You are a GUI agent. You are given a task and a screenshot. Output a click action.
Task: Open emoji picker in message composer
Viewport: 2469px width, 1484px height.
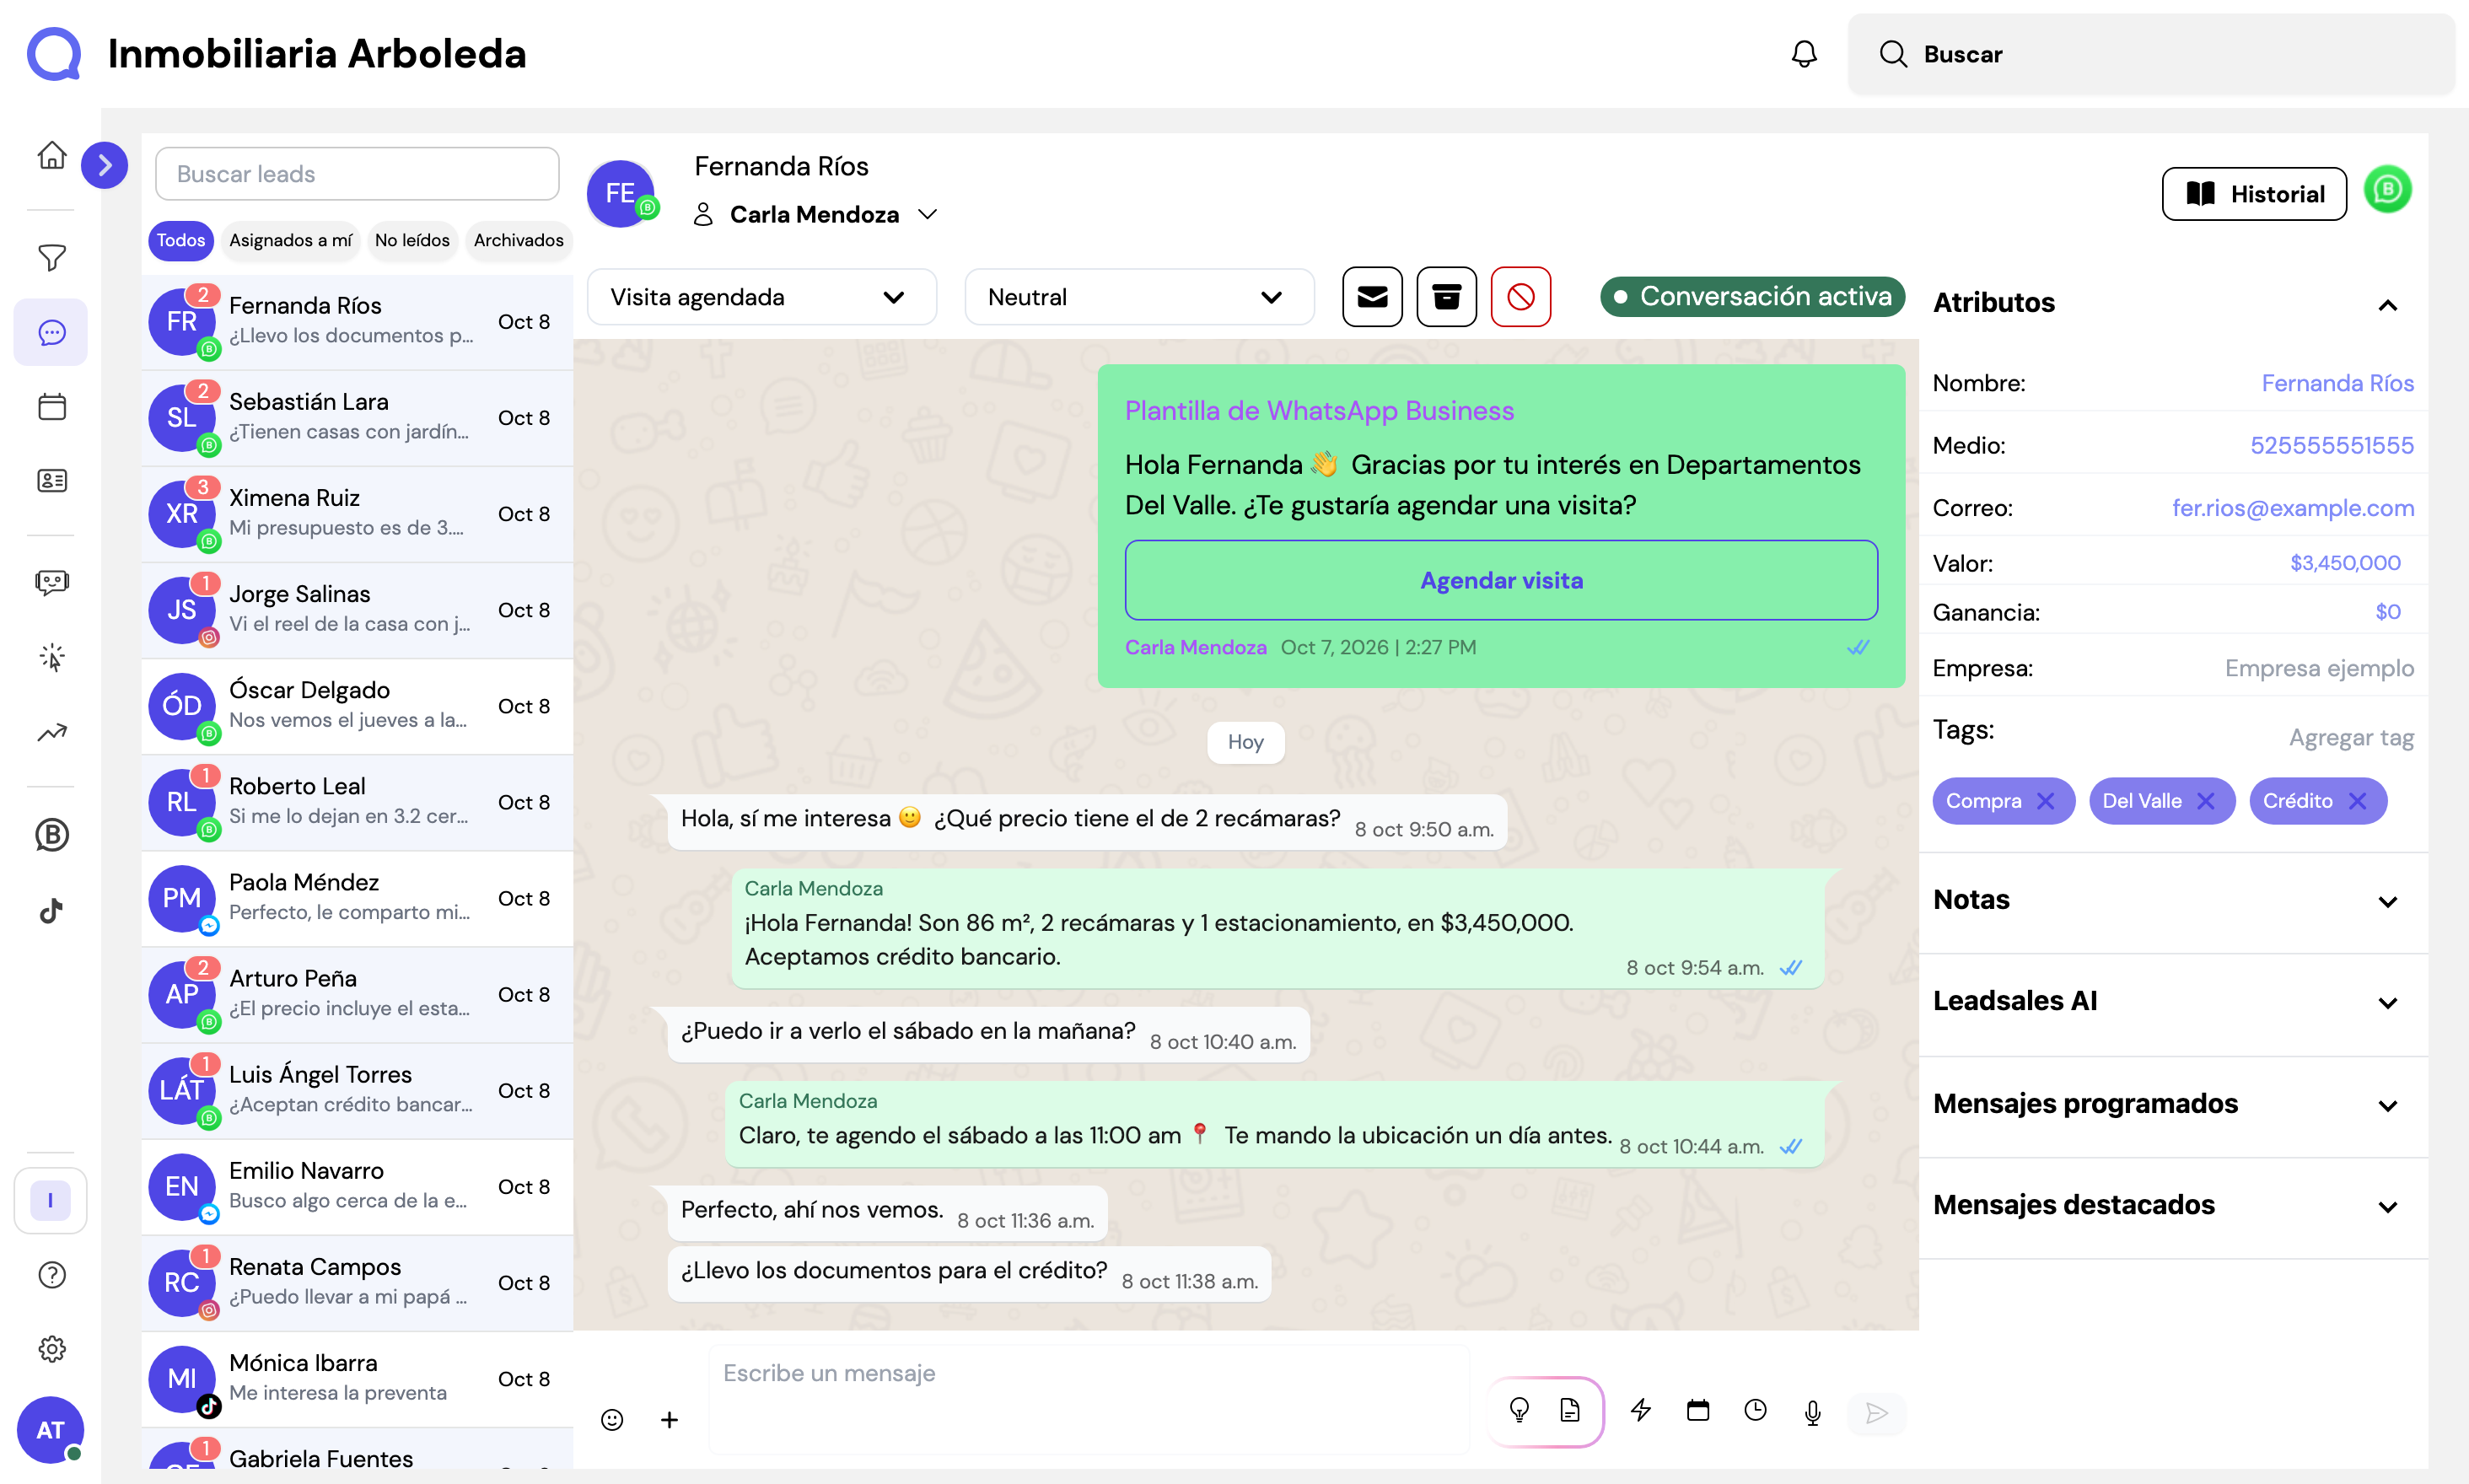click(612, 1420)
